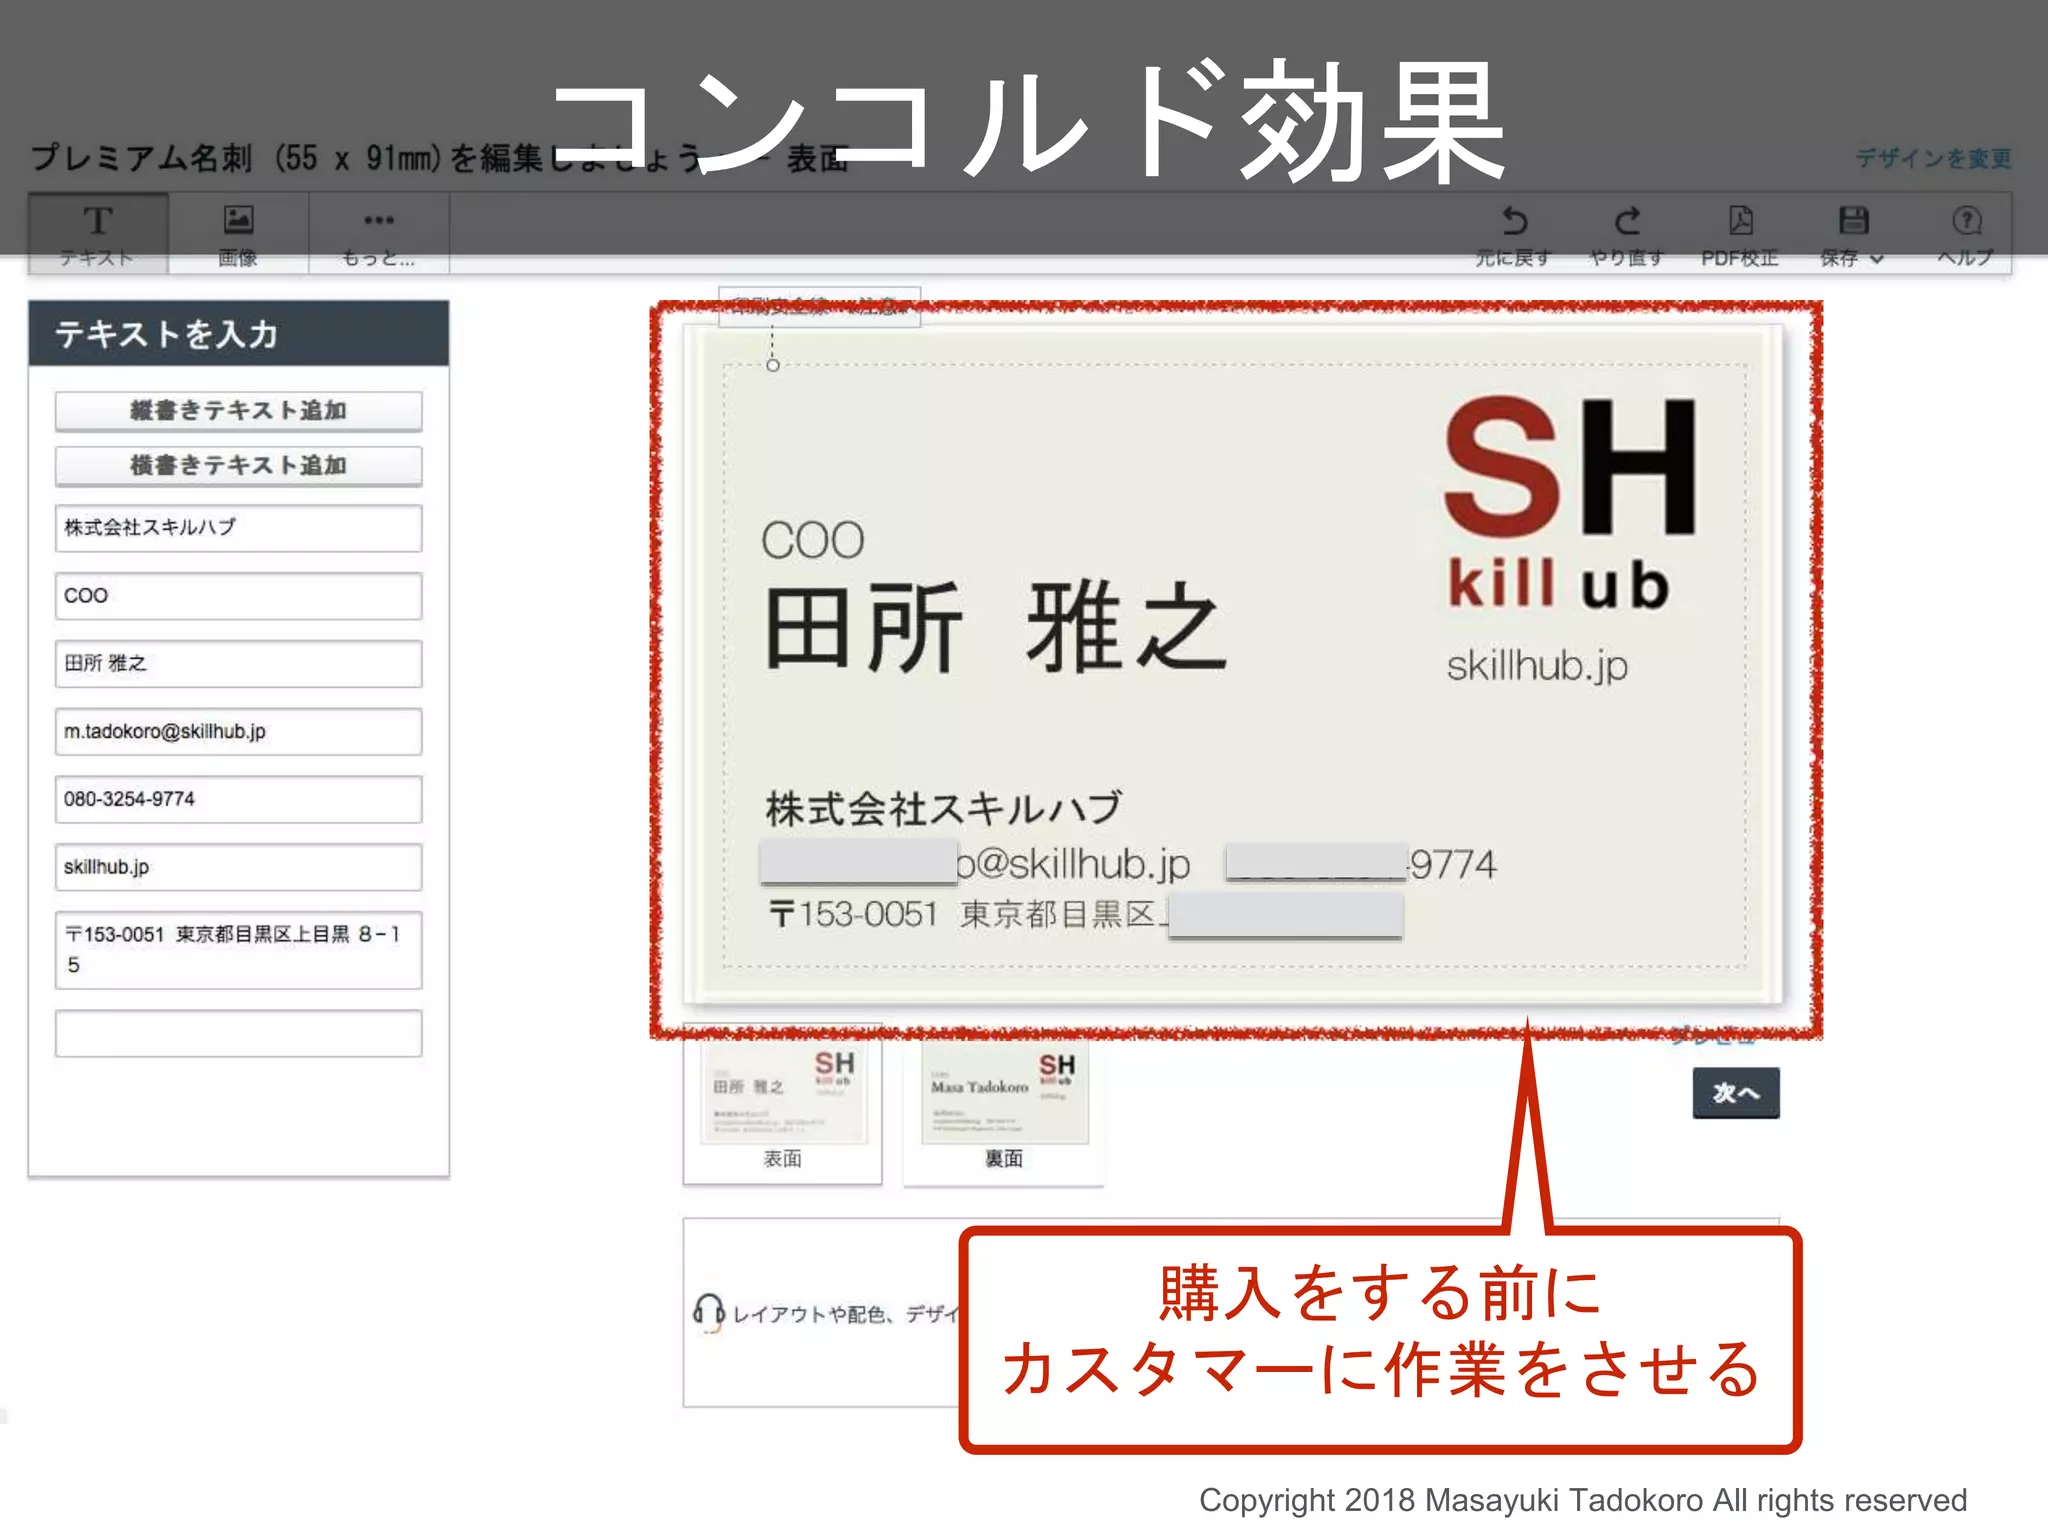Click the COO title input field
This screenshot has width=2048, height=1536.
point(238,596)
